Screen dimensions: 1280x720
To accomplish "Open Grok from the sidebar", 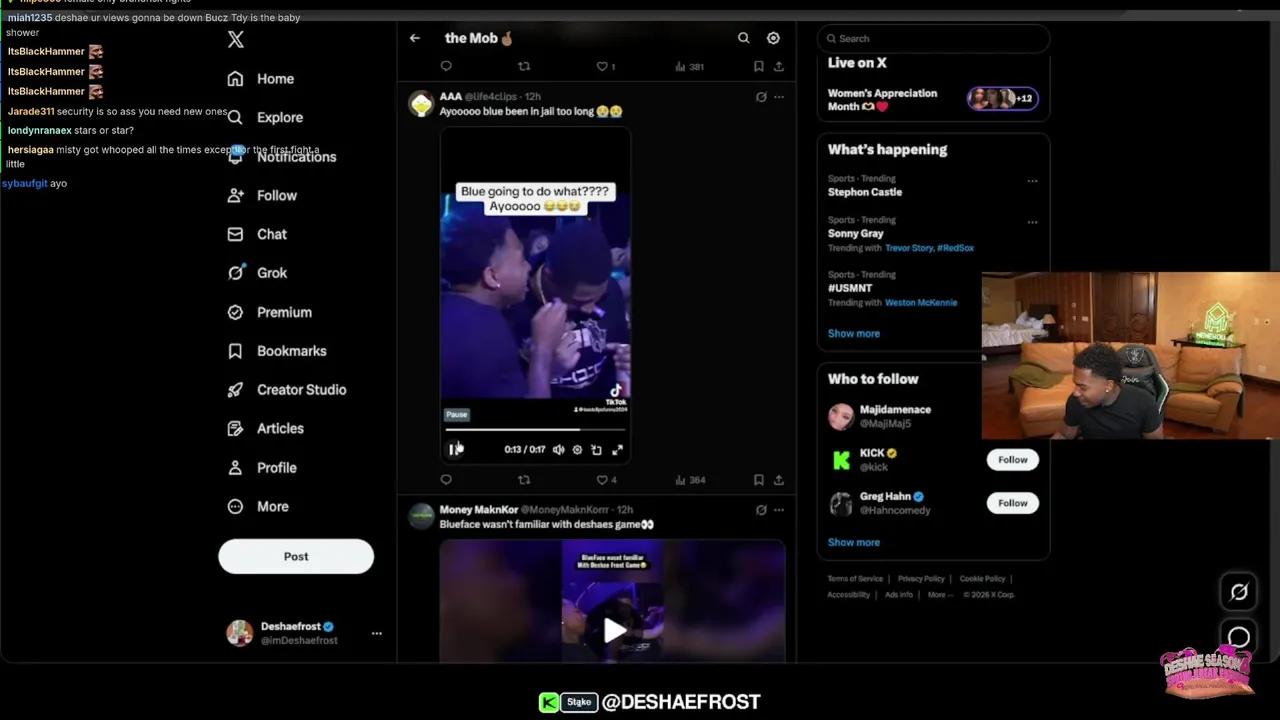I will [257, 273].
